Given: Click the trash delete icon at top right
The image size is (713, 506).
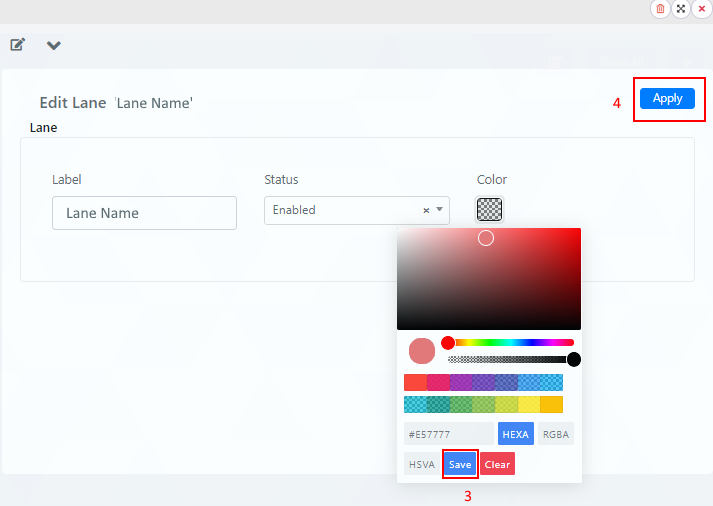Looking at the screenshot, I should [660, 9].
